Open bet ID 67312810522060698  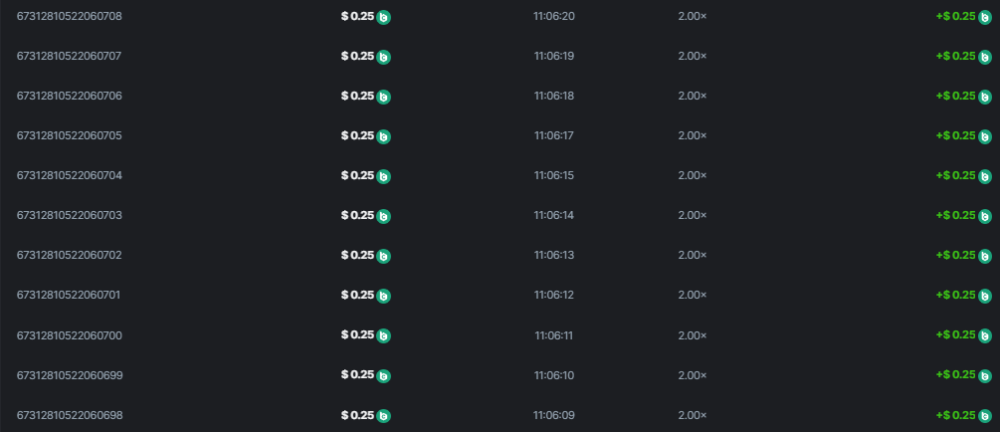[69, 414]
